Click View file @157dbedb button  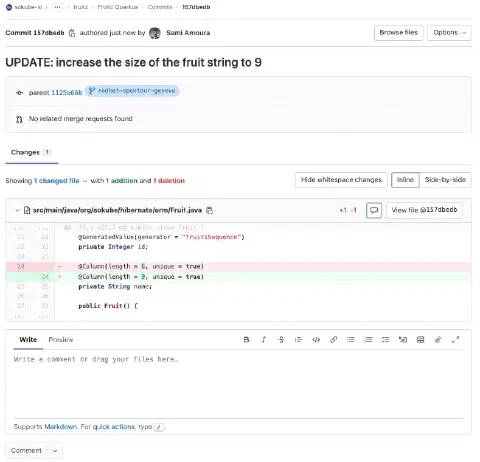click(x=424, y=210)
